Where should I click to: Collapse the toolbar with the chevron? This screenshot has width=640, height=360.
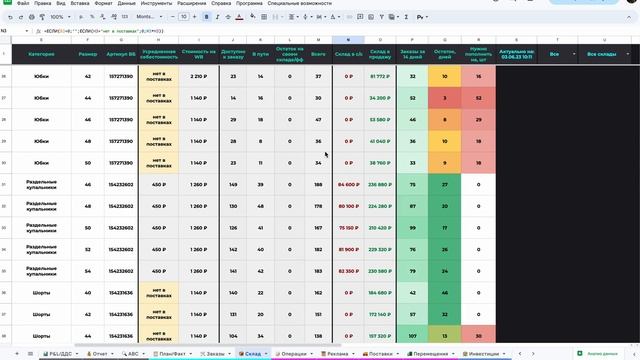click(x=629, y=17)
